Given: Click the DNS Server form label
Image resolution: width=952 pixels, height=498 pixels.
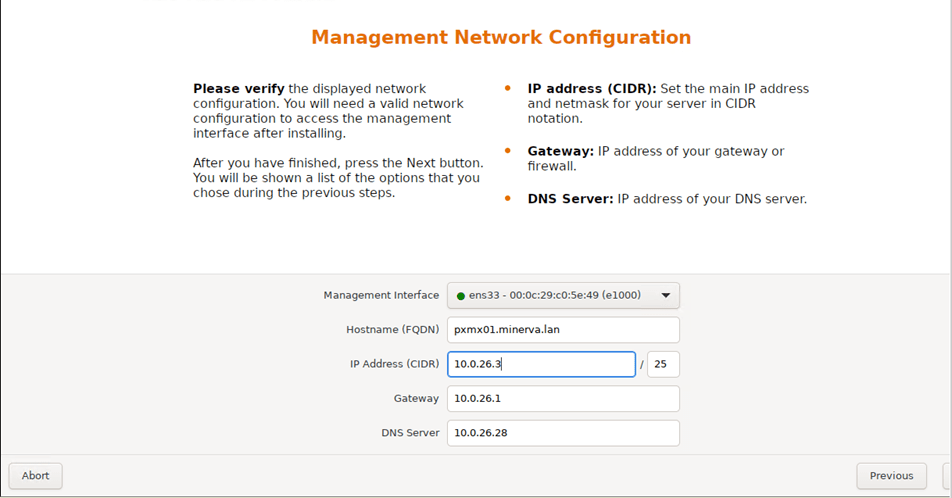Looking at the screenshot, I should (x=410, y=433).
